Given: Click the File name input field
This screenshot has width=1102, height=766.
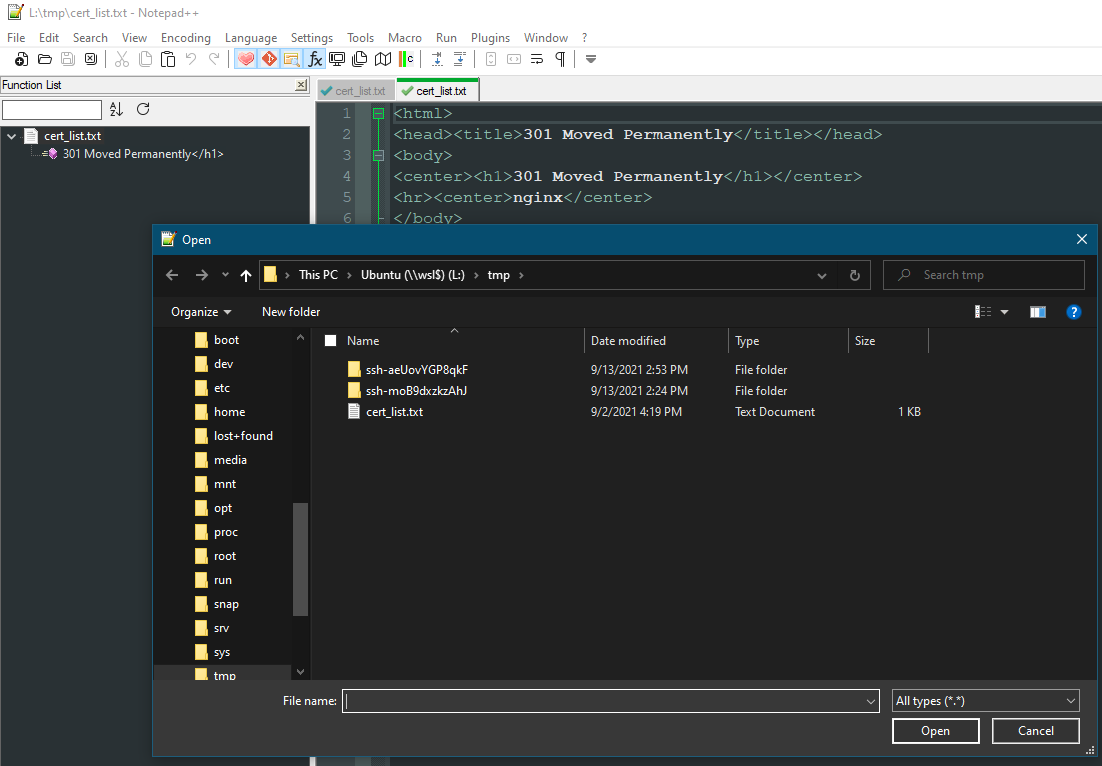Looking at the screenshot, I should [610, 701].
